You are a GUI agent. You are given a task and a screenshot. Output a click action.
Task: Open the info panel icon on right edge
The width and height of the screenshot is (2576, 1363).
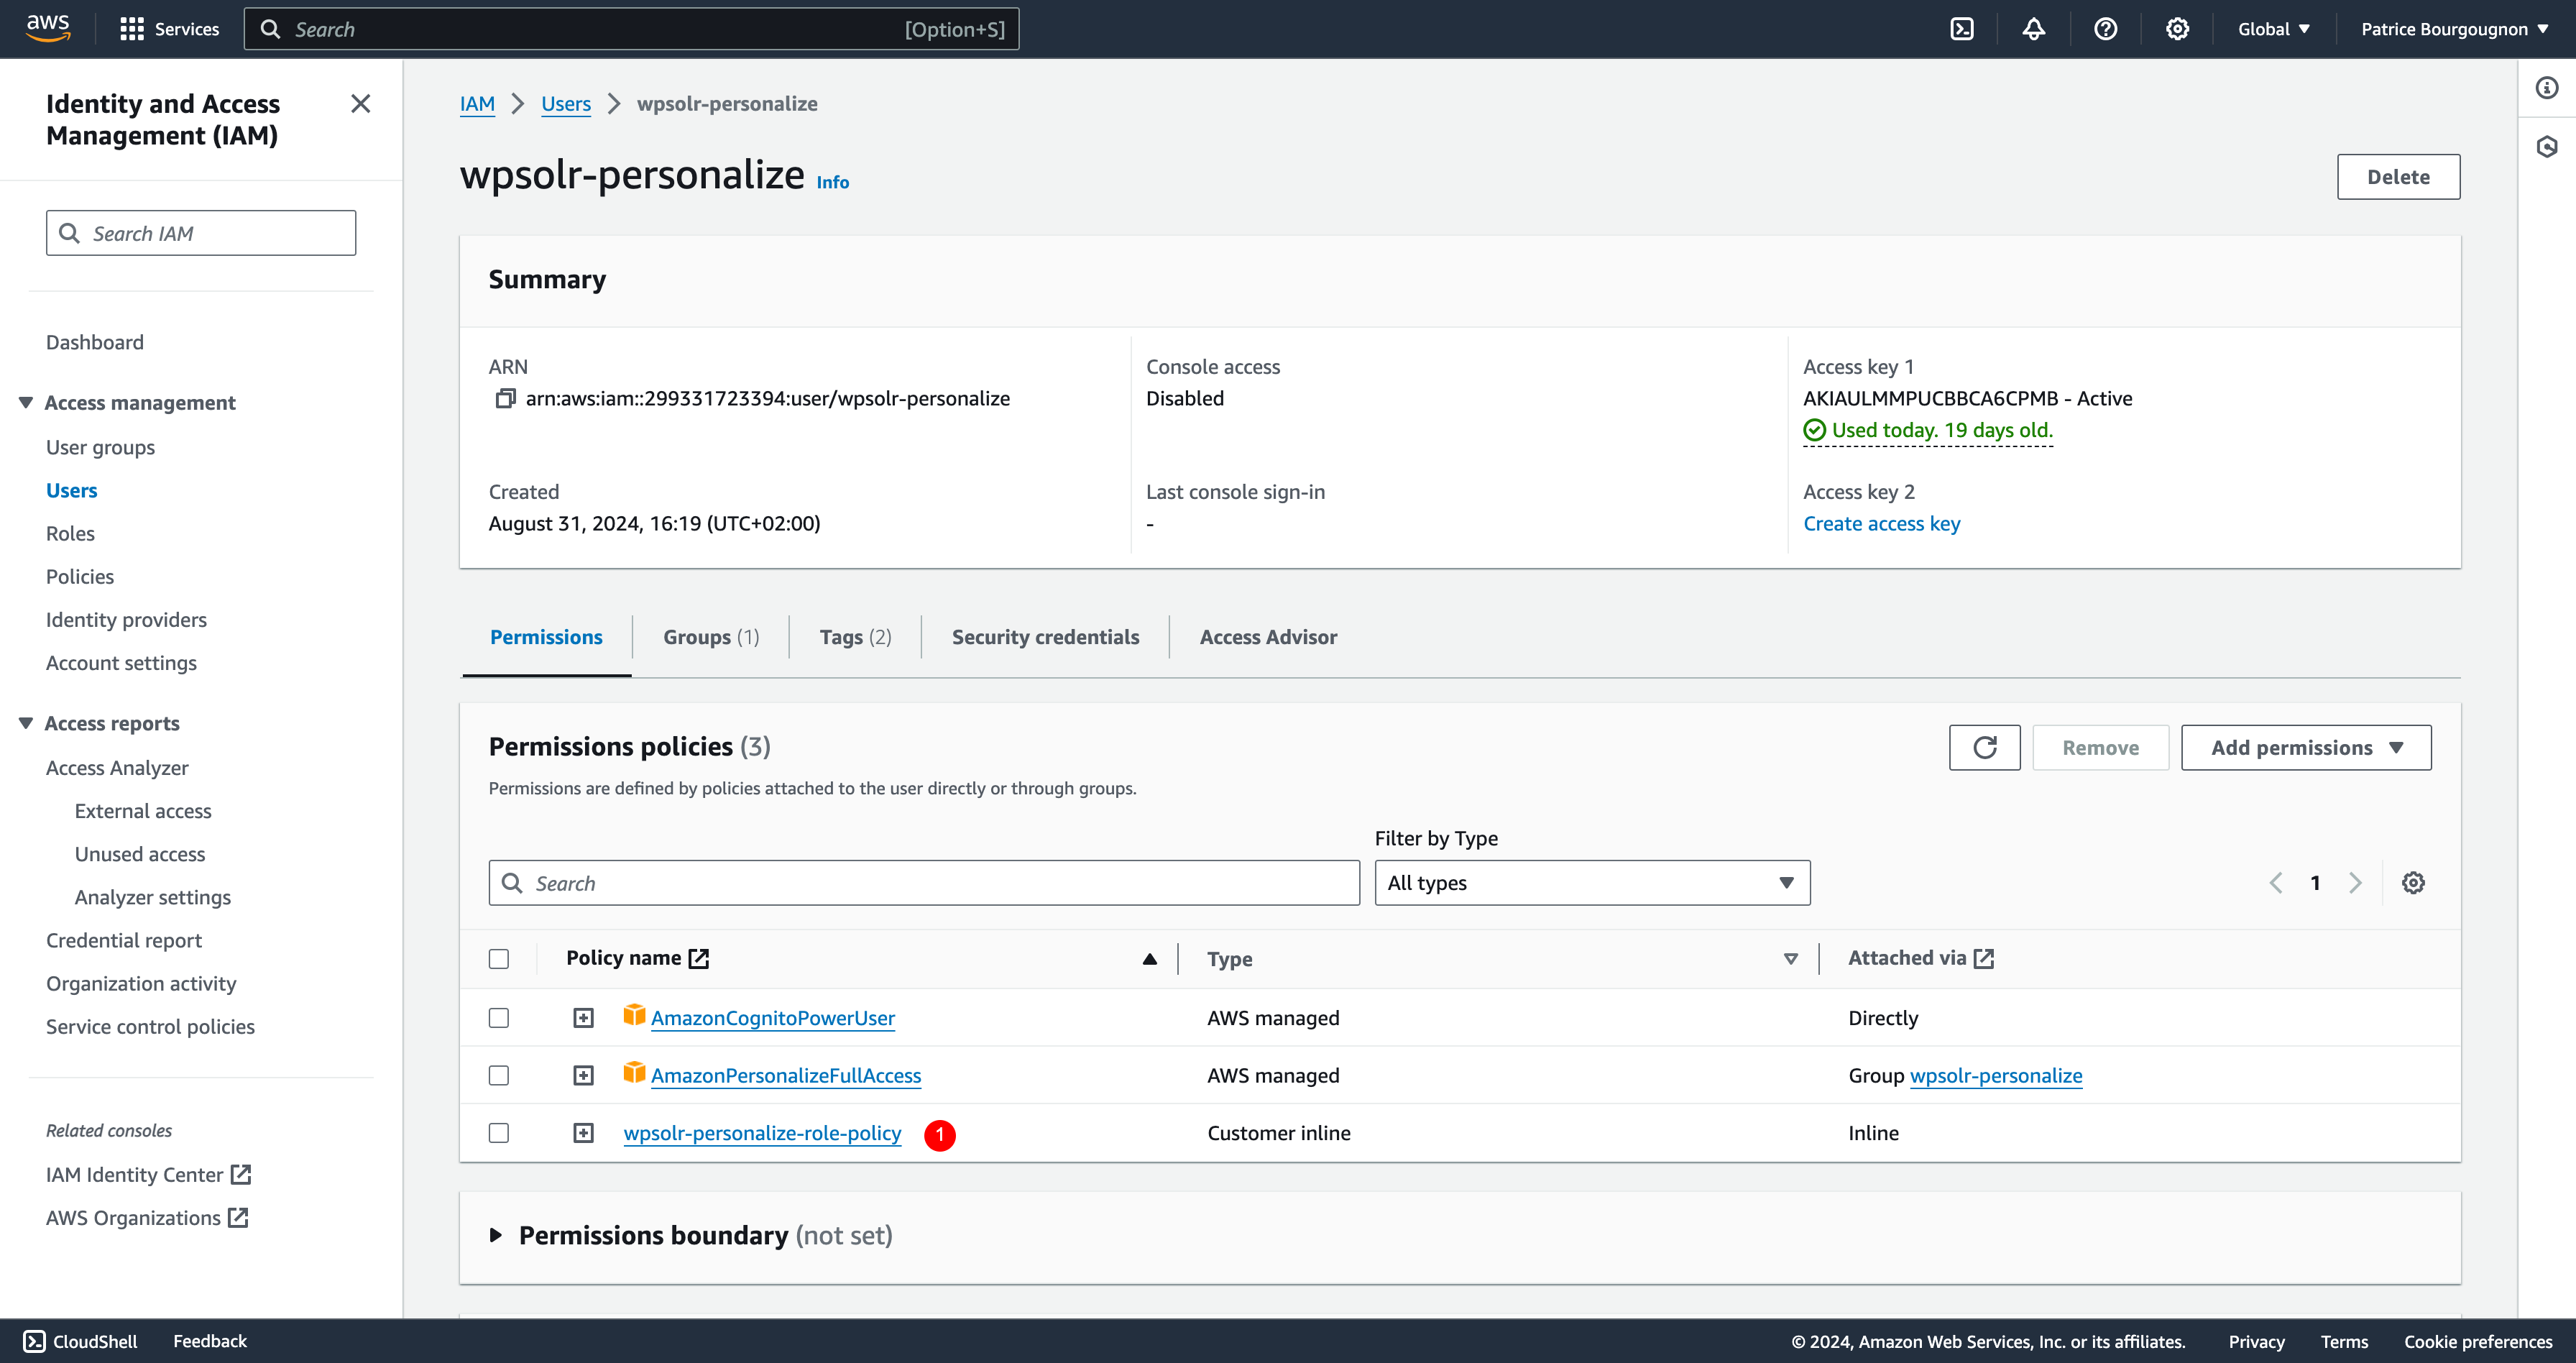pyautogui.click(x=2547, y=88)
